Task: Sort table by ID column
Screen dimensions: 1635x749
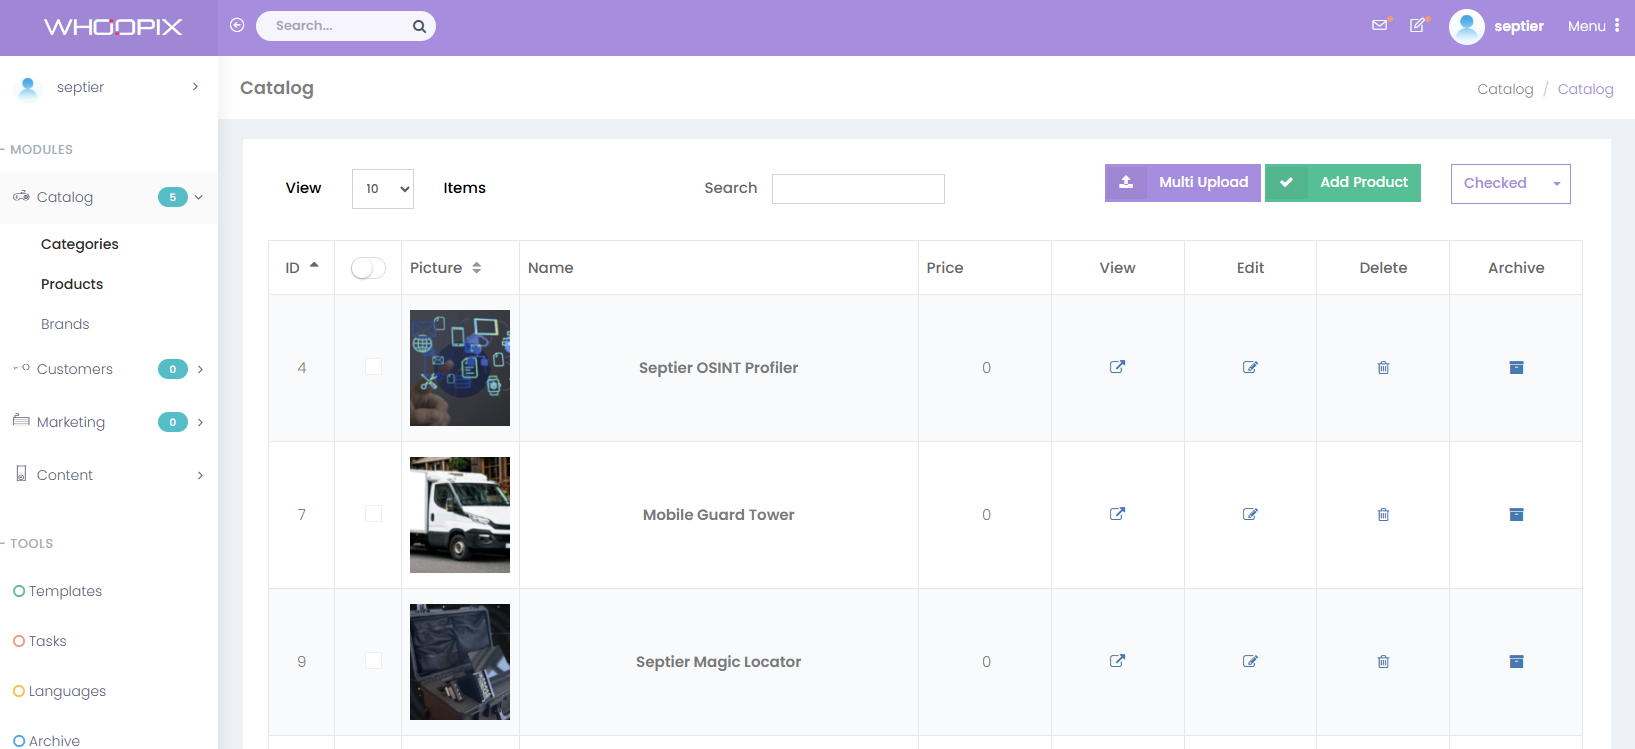Action: coord(301,268)
